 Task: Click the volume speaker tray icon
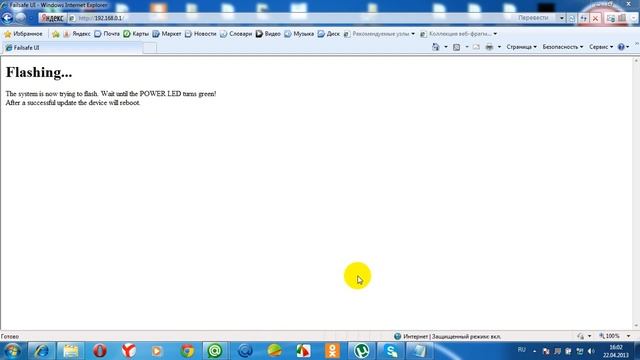pos(591,351)
